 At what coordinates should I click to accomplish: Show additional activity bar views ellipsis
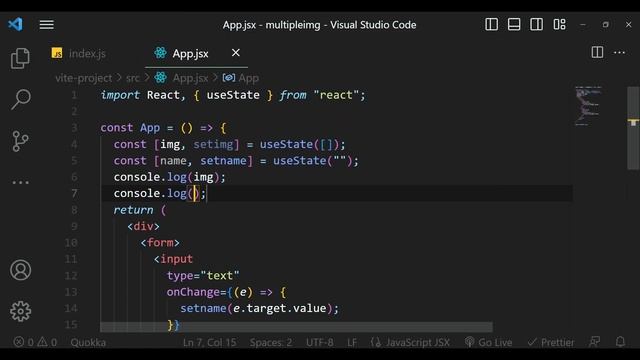(20, 182)
